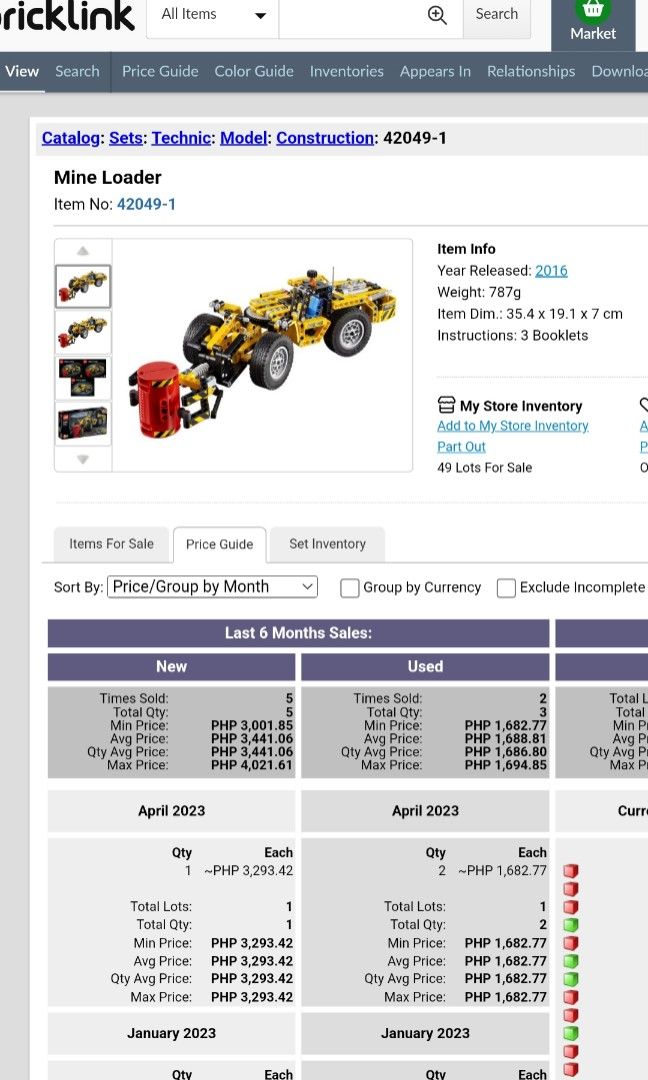648x1080 pixels.
Task: Open Color Guide in navigation bar
Action: coord(254,71)
